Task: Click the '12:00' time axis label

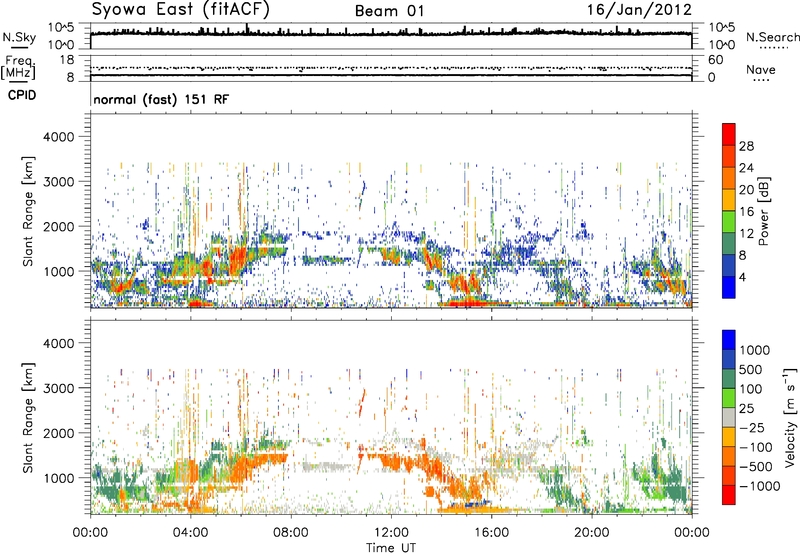Action: tap(391, 533)
